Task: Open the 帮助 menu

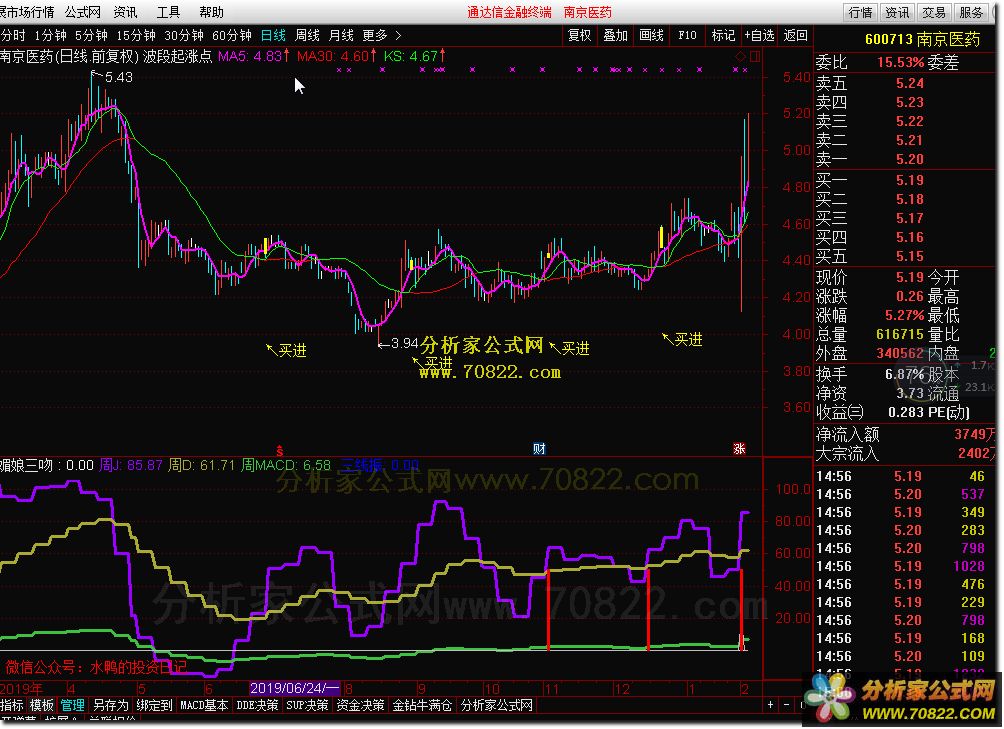Action: pos(211,12)
